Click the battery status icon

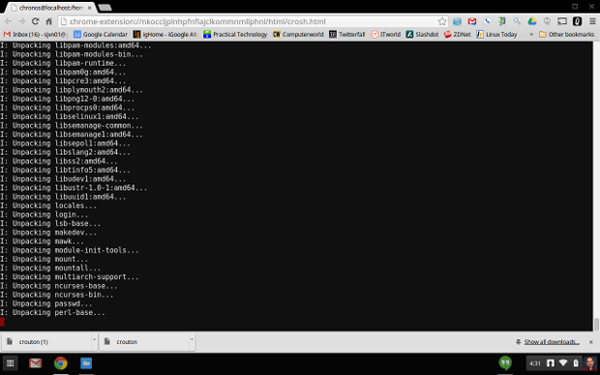(576, 363)
